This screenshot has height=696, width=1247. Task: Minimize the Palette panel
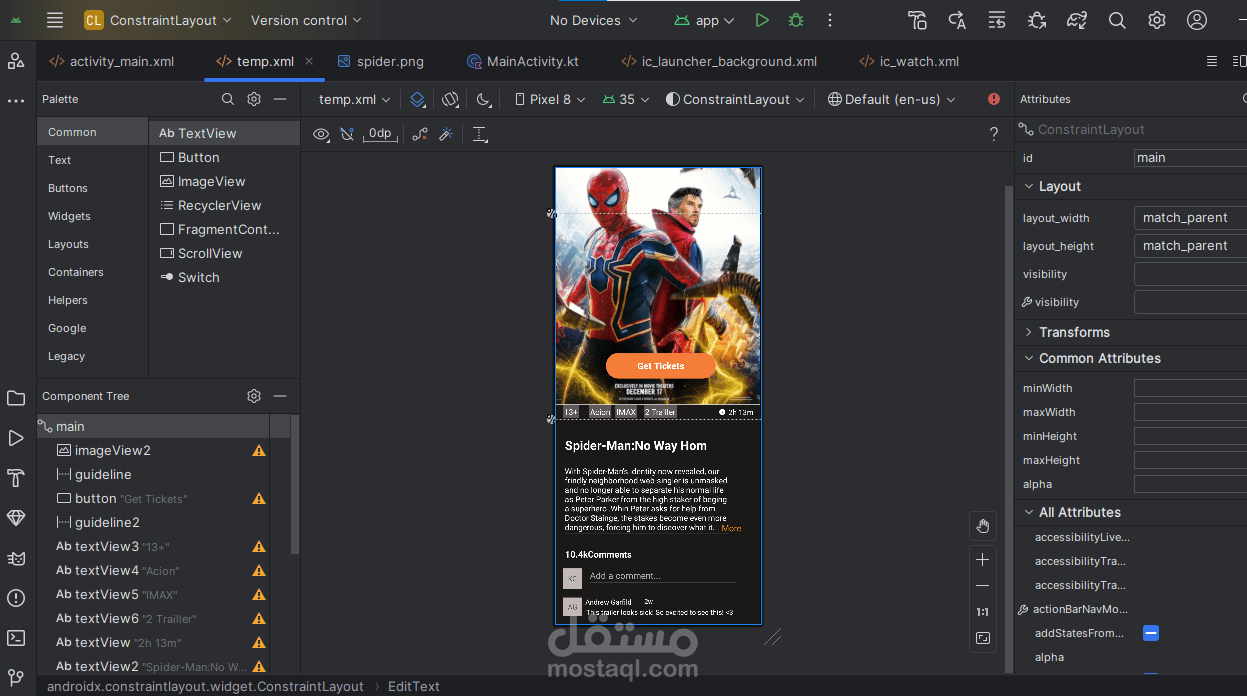(280, 99)
